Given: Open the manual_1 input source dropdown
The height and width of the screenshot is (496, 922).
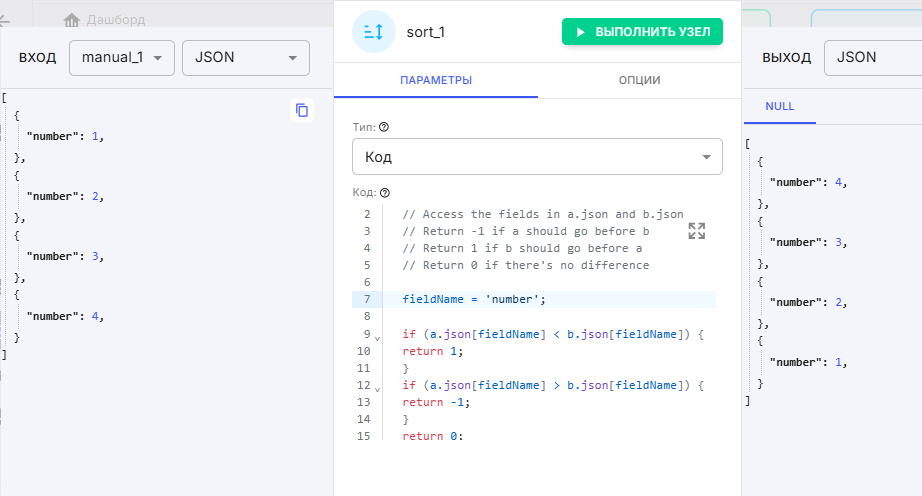Looking at the screenshot, I should click(x=122, y=58).
